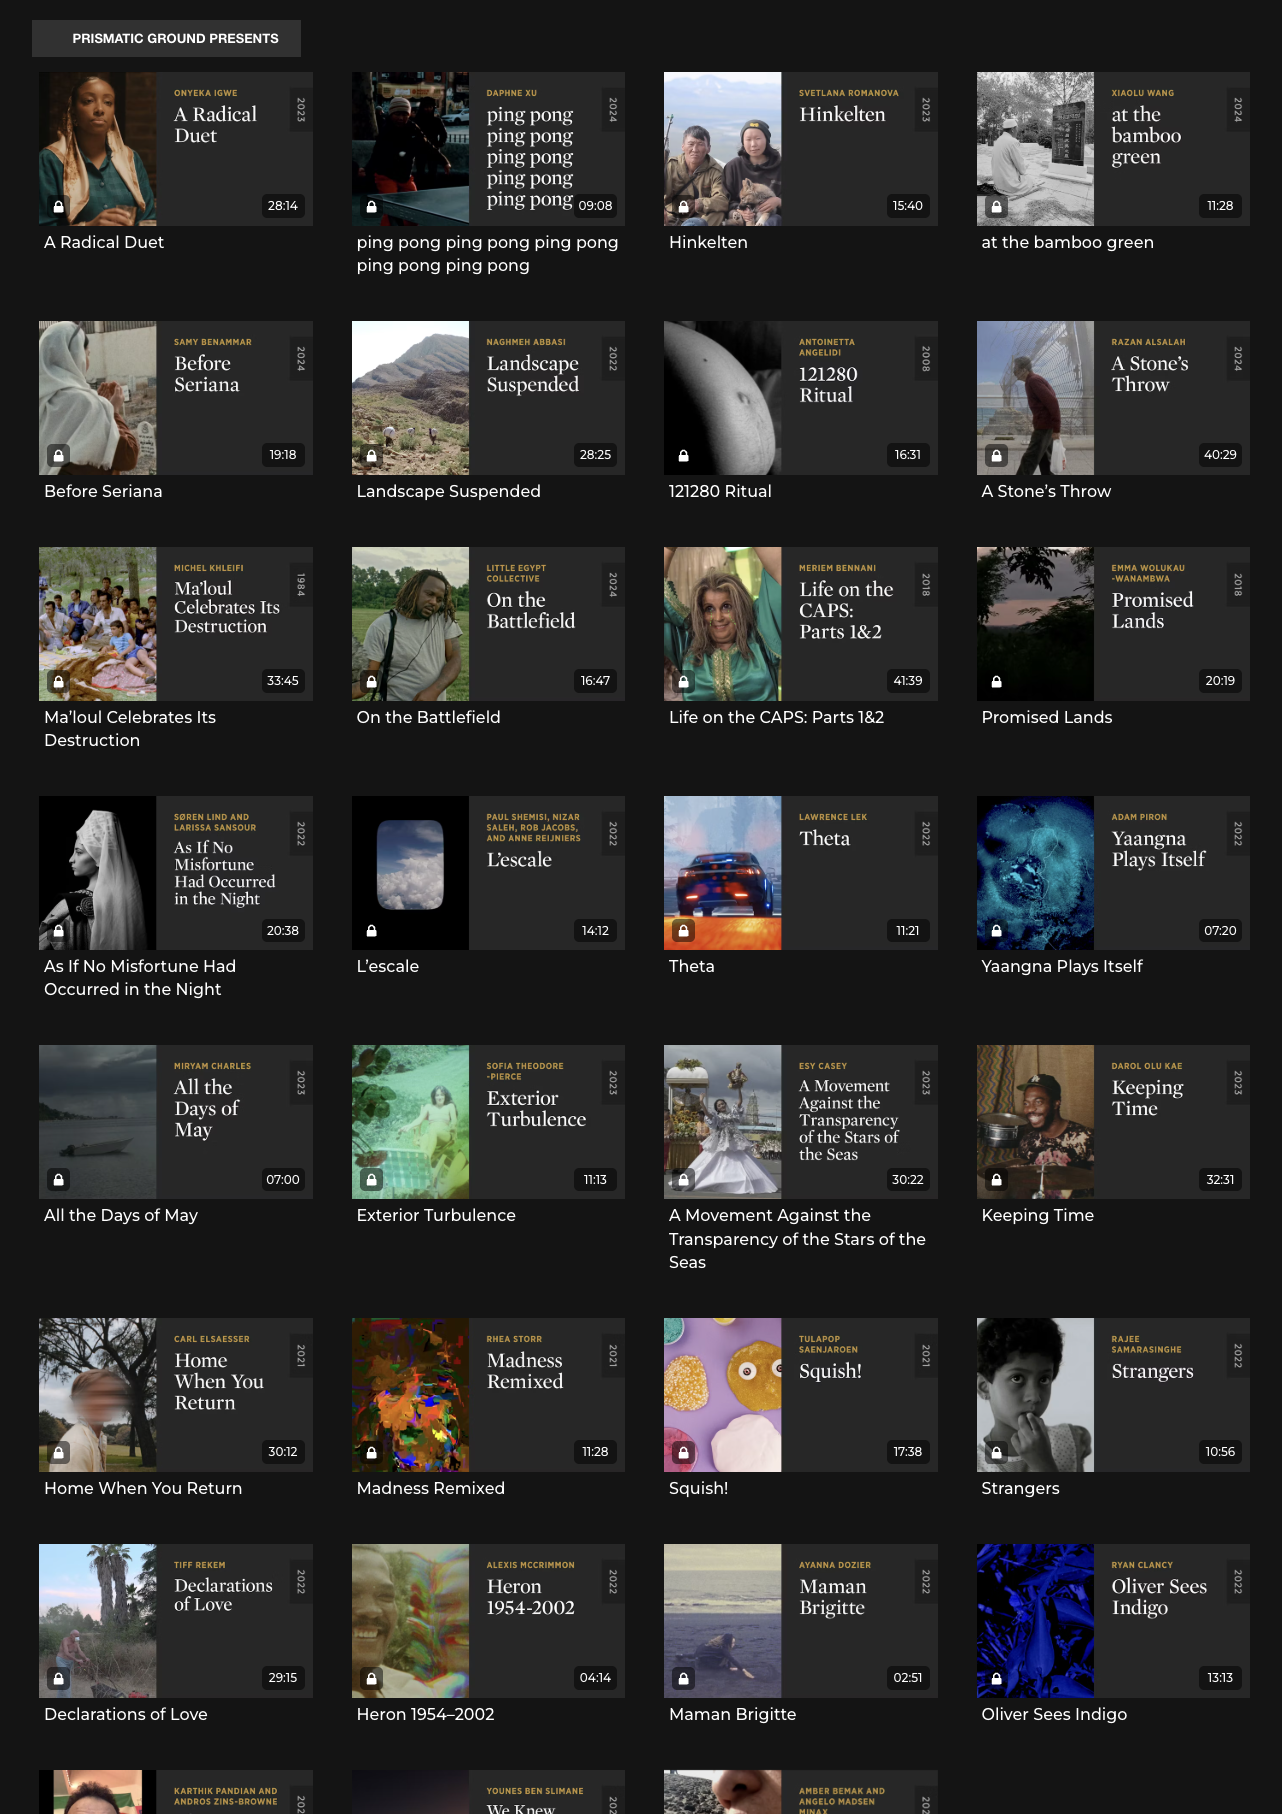Image resolution: width=1282 pixels, height=1814 pixels.
Task: Click the 41:39 duration badge on Life on the CAPS
Action: 908,681
